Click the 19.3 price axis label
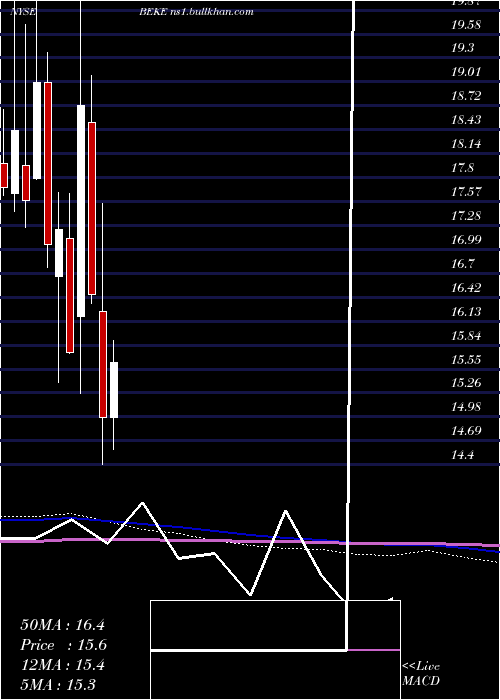Image resolution: width=500 pixels, height=700 pixels. [x=462, y=48]
